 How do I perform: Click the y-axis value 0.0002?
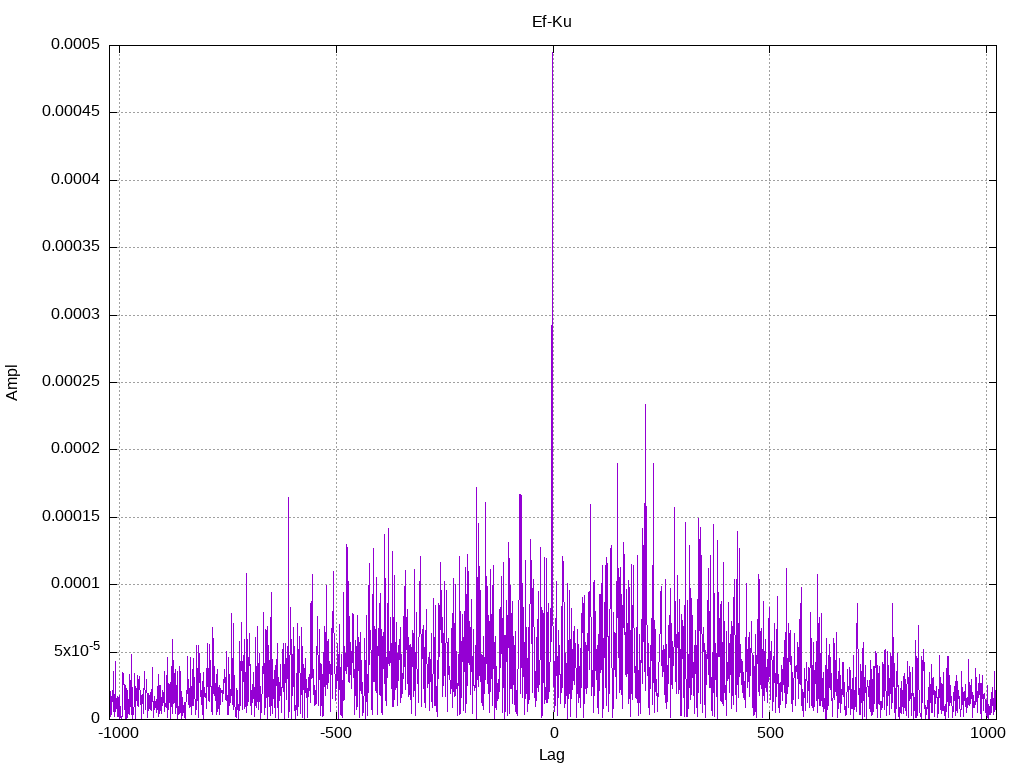tap(76, 448)
